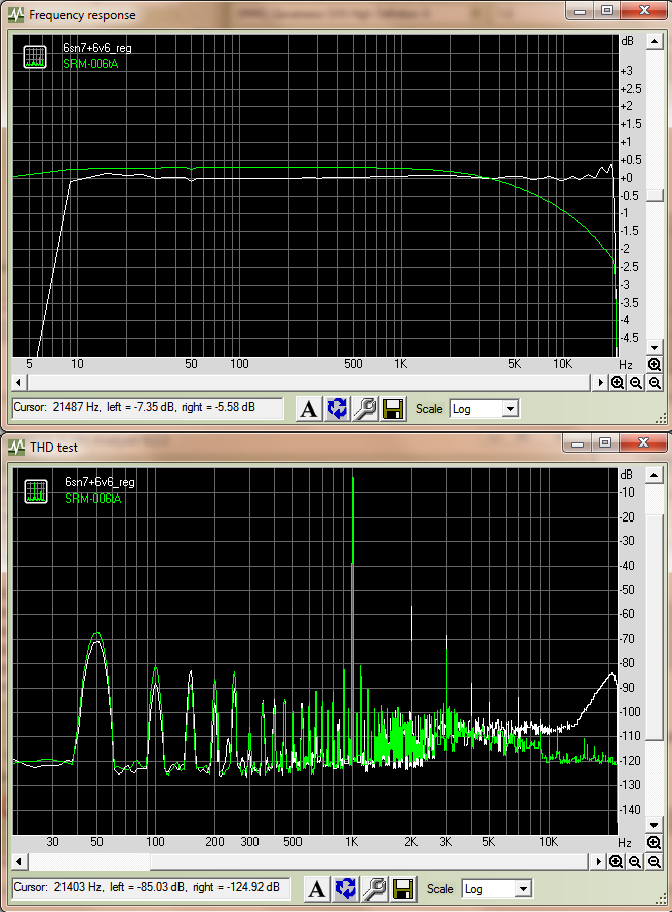Click the text annotation 'A' button in Frequency response window
The width and height of the screenshot is (672, 912).
coord(309,409)
